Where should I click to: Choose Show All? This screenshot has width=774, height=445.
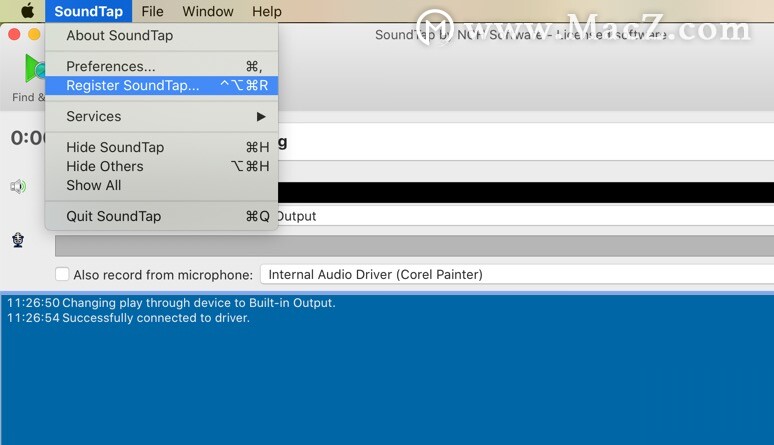(161, 185)
